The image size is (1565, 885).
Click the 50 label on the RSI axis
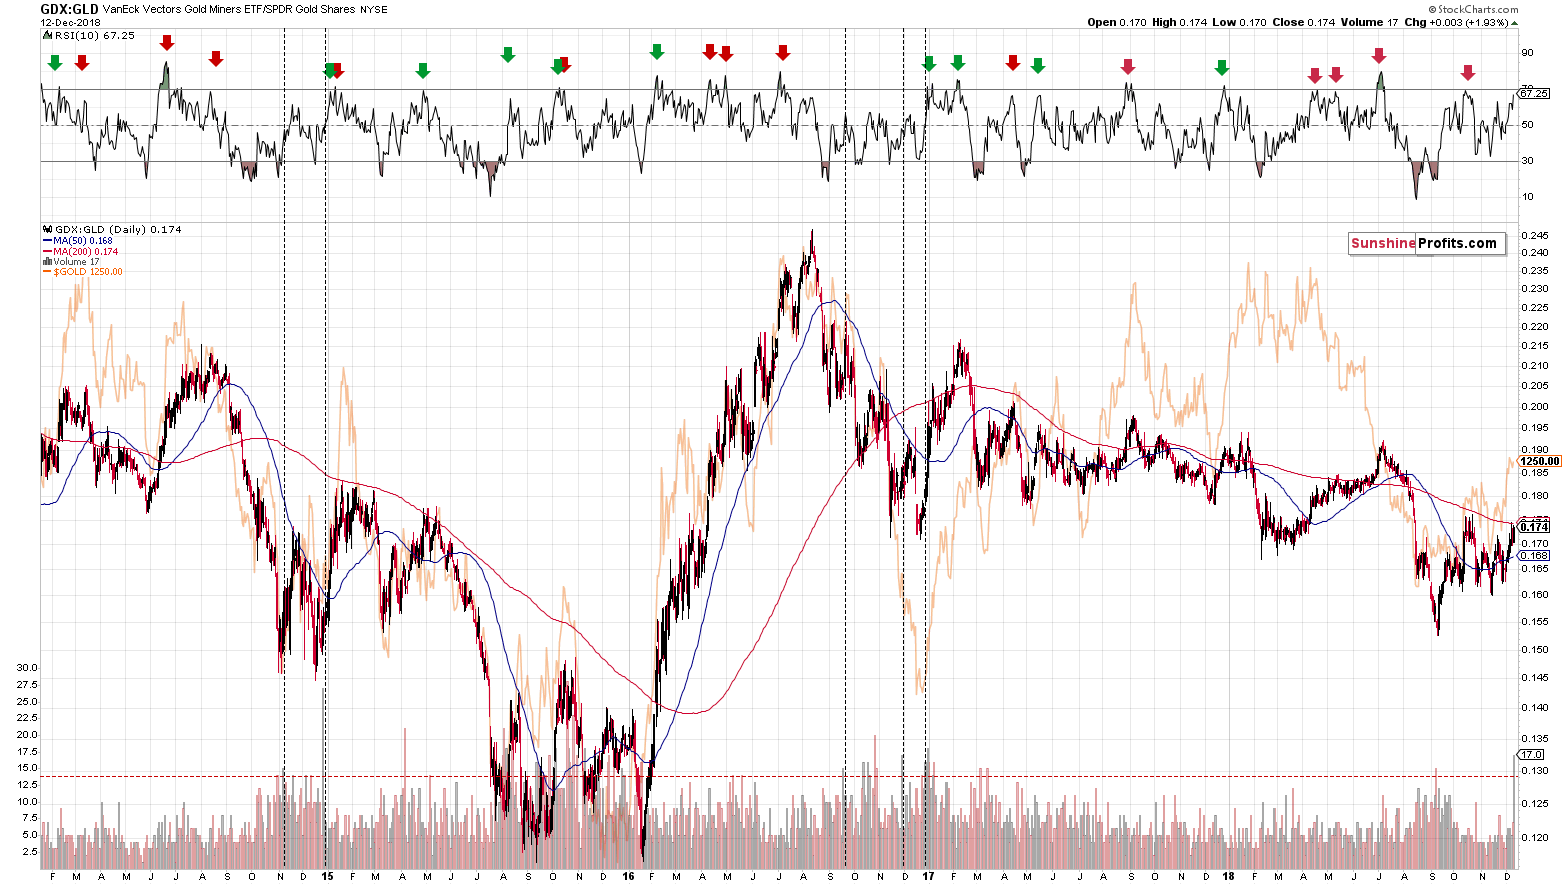[x=1527, y=125]
